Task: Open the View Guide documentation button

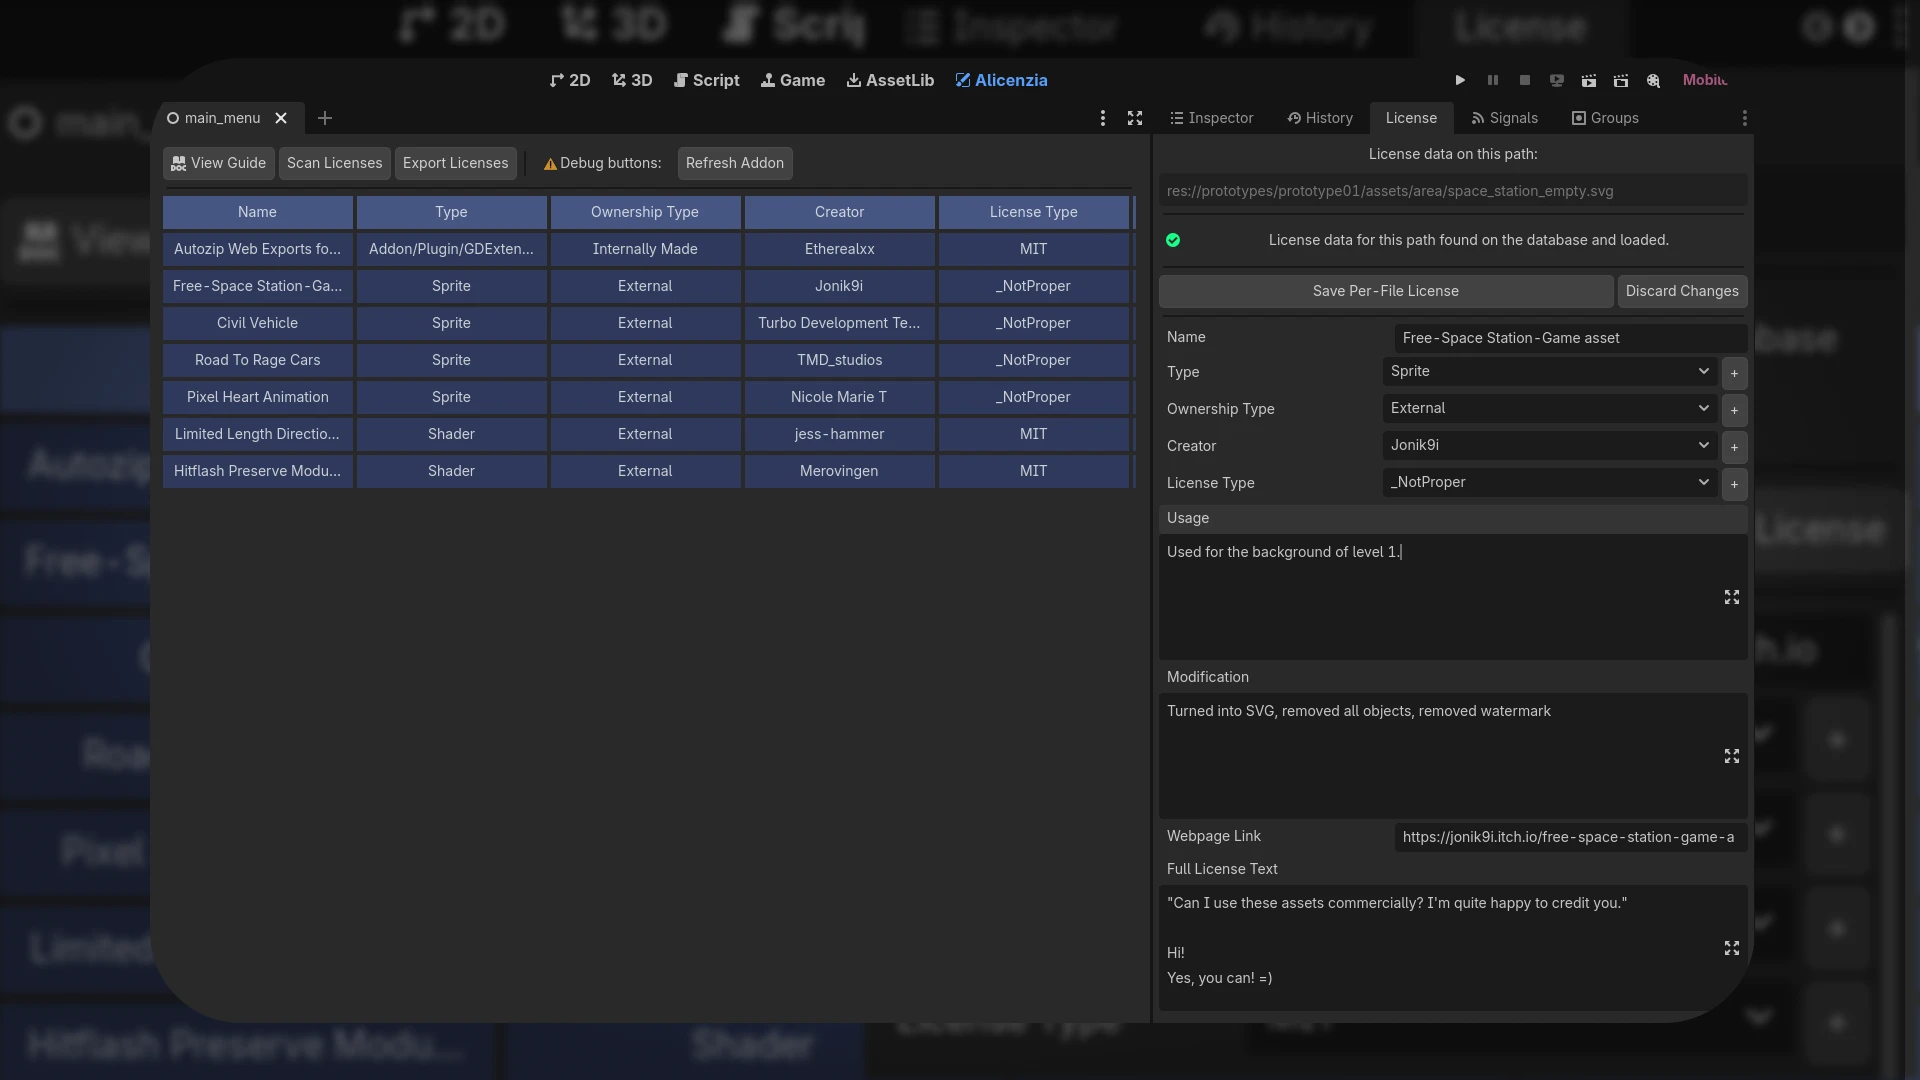Action: pyautogui.click(x=218, y=163)
